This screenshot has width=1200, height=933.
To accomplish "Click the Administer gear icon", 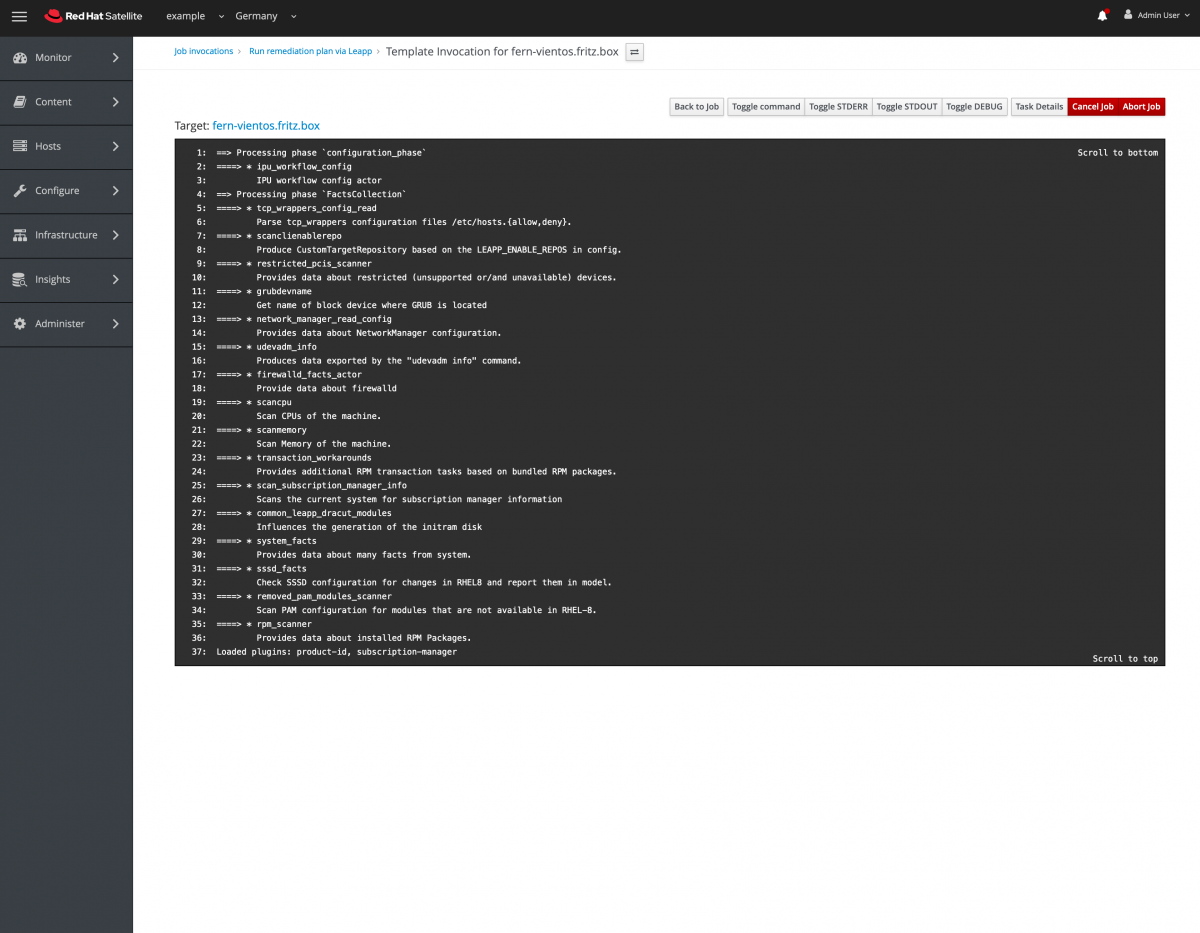I will (x=22, y=323).
